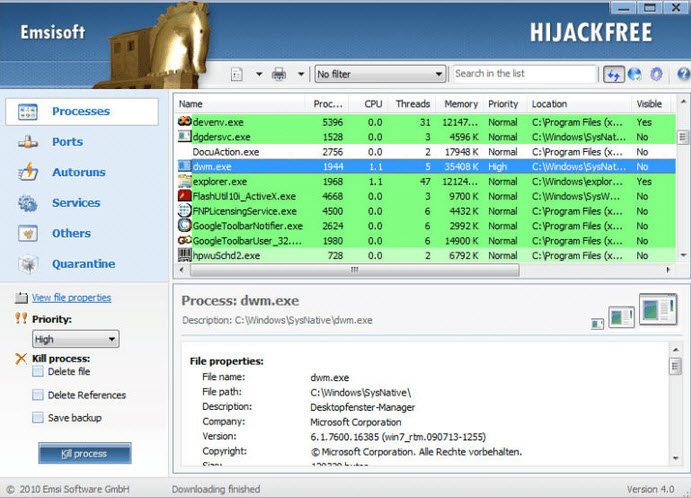Open the Quarantine section
The image size is (691, 498).
tap(84, 264)
